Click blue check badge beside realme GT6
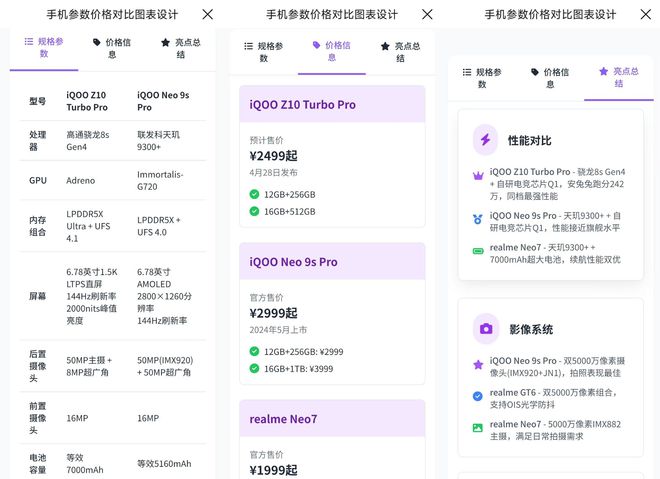The width and height of the screenshot is (660, 479). 478,396
